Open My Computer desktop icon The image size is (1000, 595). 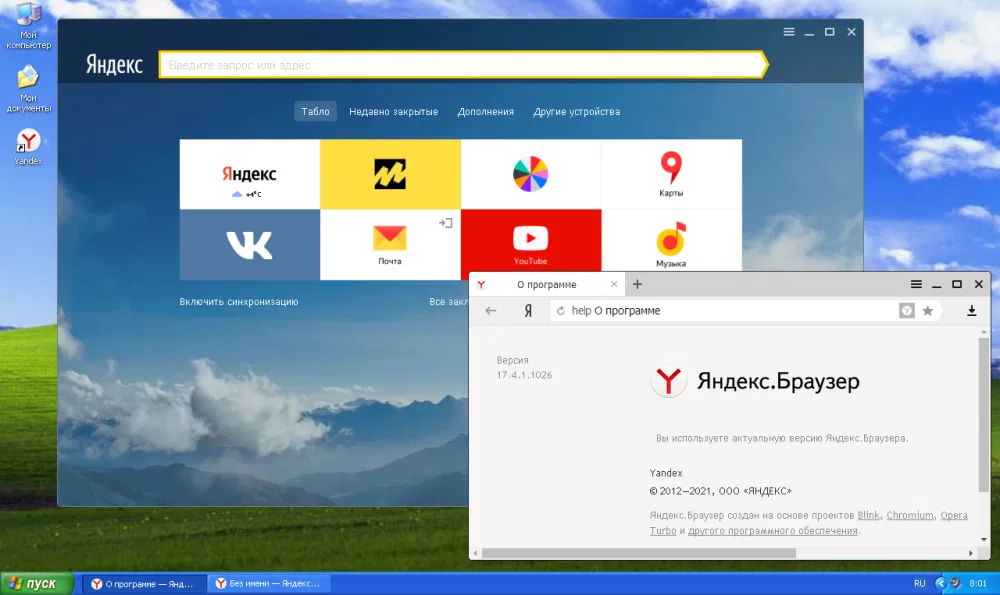point(28,26)
